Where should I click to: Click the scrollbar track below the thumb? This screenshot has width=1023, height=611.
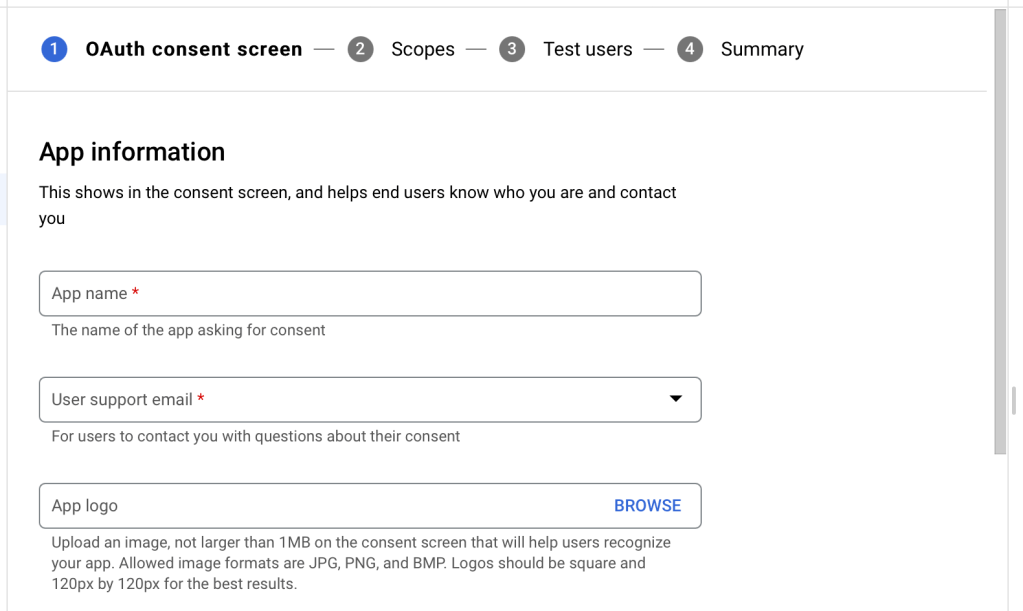click(x=1000, y=530)
